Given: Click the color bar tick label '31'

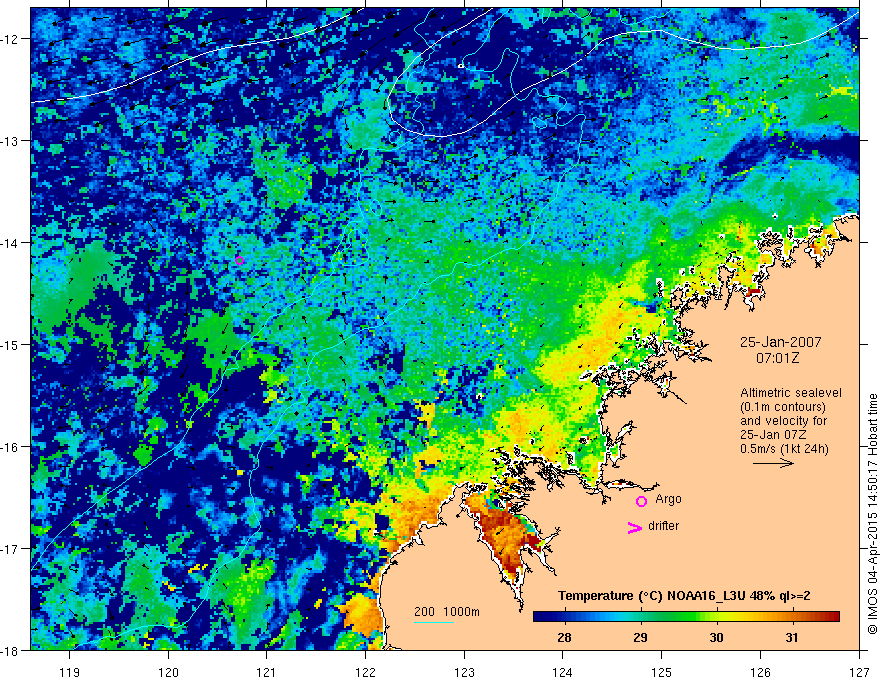Looking at the screenshot, I should (792, 637).
